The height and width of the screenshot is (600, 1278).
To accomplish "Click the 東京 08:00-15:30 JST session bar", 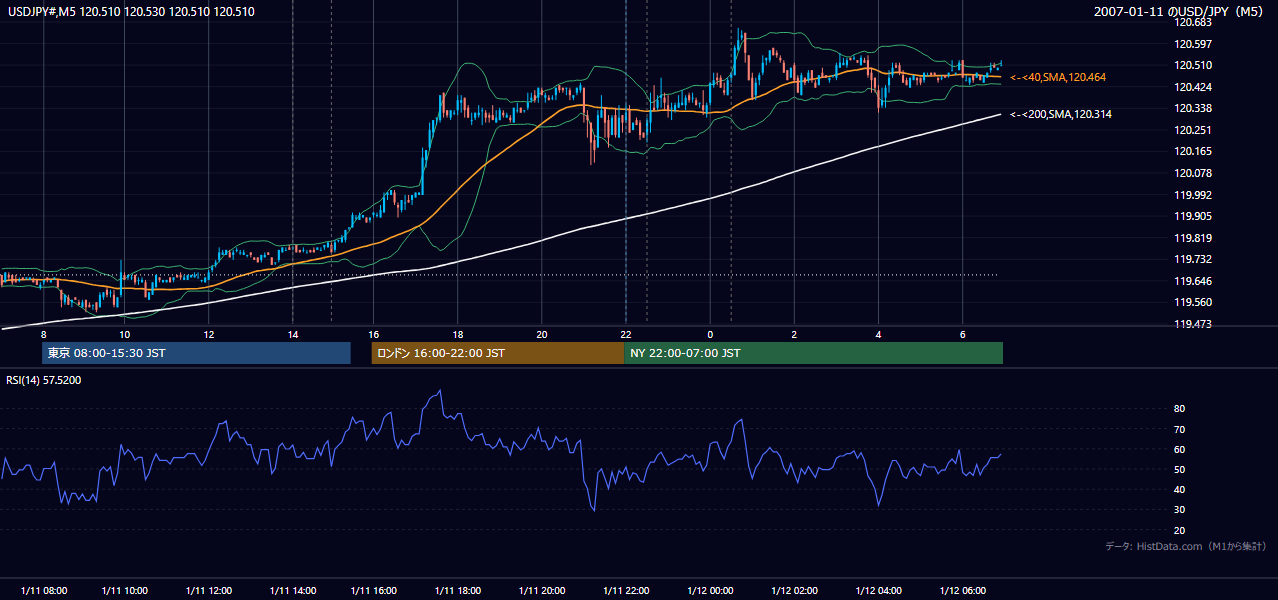I will click(197, 353).
